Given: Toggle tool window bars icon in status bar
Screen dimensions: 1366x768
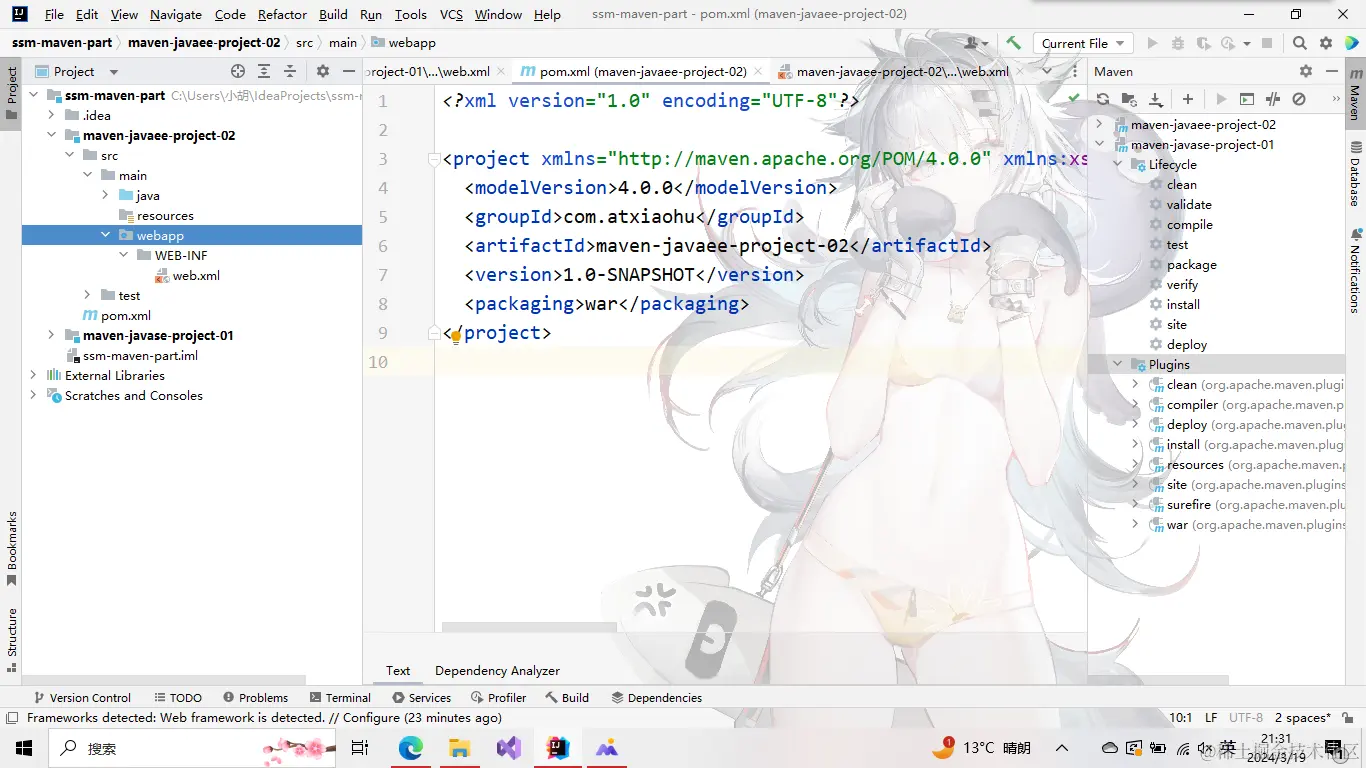Looking at the screenshot, I should [x=12, y=718].
